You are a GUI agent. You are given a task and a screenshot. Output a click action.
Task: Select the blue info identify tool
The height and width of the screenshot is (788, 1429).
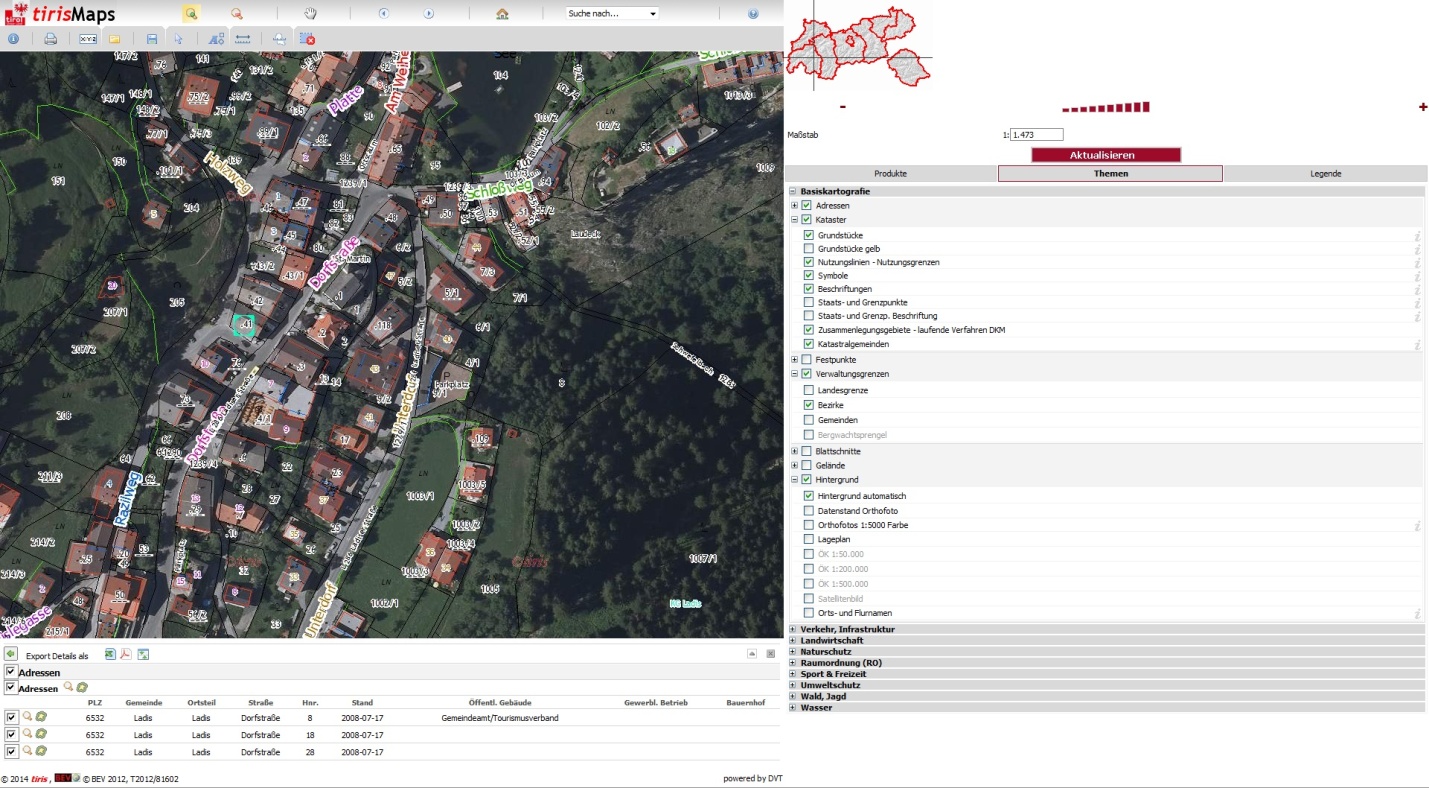(x=14, y=39)
